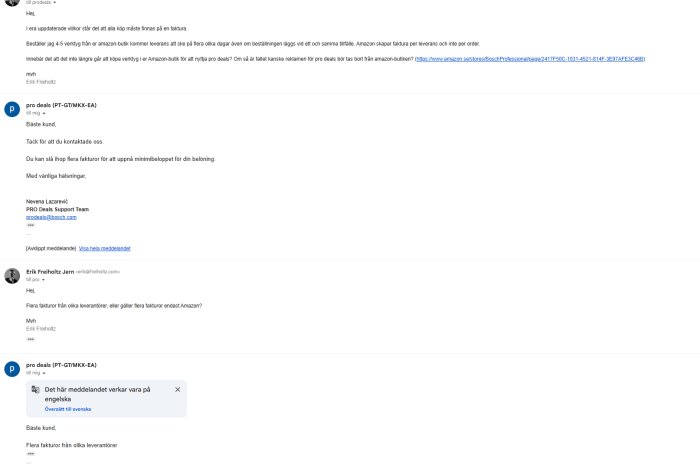The width and height of the screenshot is (700, 465).
Task: Show trimmed content below the final "Flera fakturor från olika leverantörer"
Action: pos(30,454)
